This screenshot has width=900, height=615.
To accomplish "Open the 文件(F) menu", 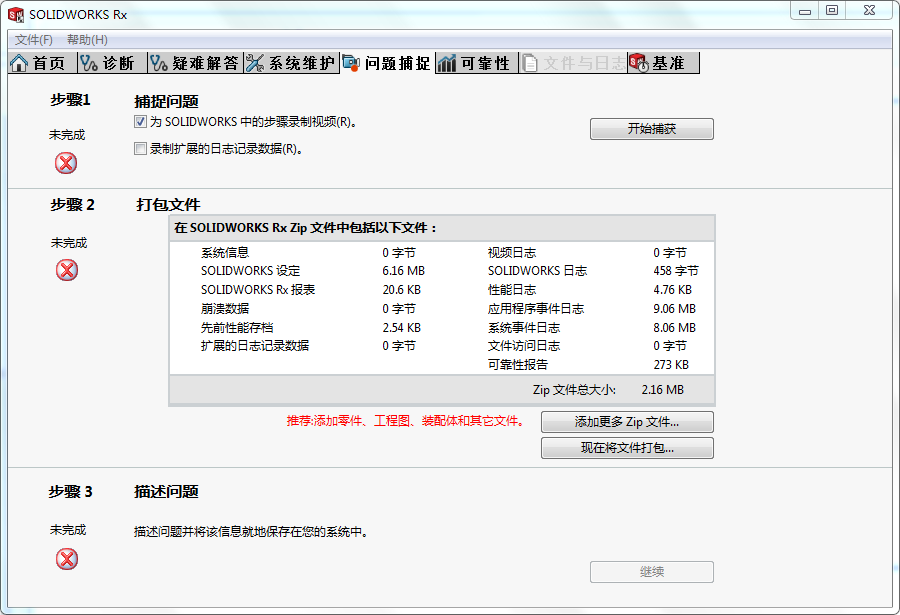I will pos(34,40).
